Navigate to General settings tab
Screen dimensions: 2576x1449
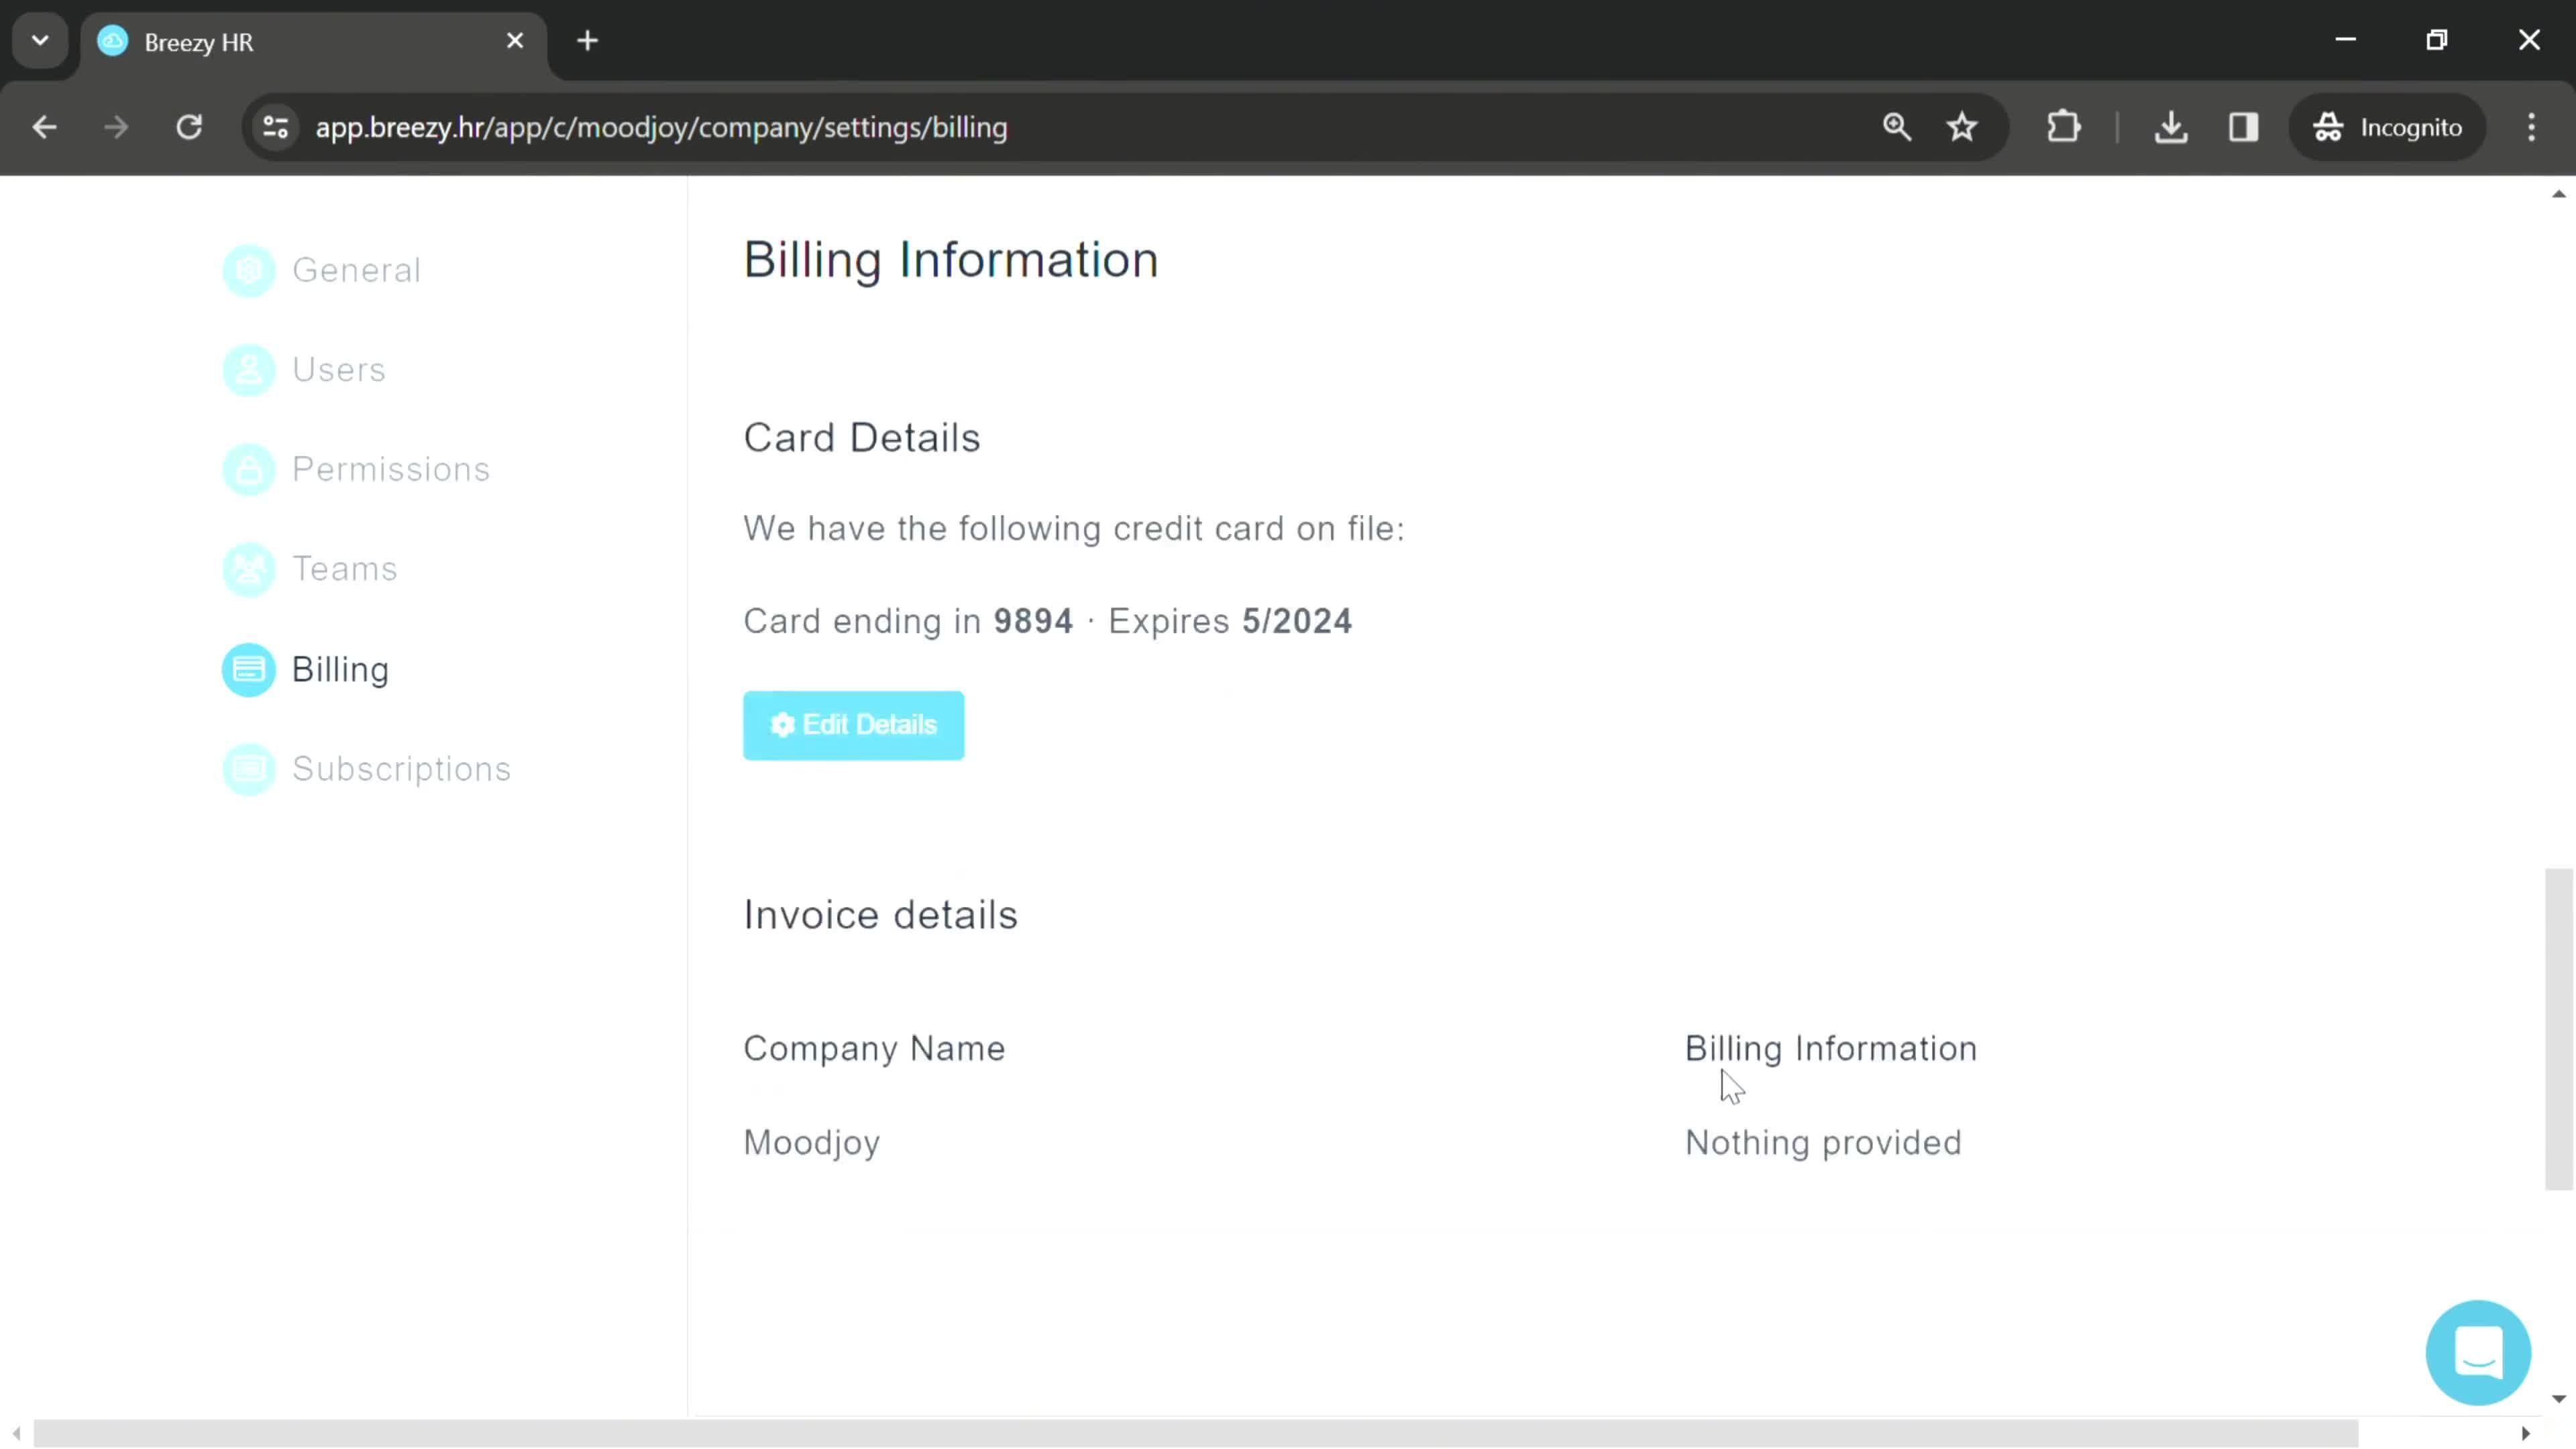click(356, 269)
